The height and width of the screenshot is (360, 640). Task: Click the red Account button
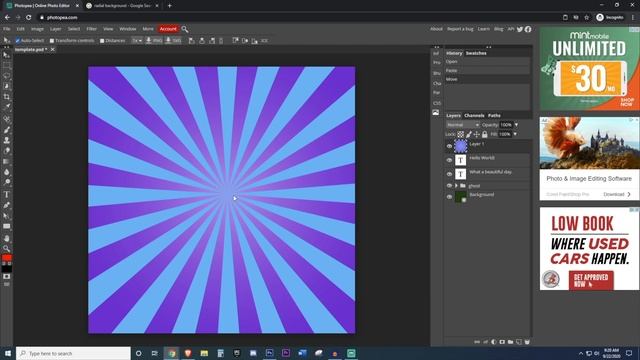click(x=168, y=29)
